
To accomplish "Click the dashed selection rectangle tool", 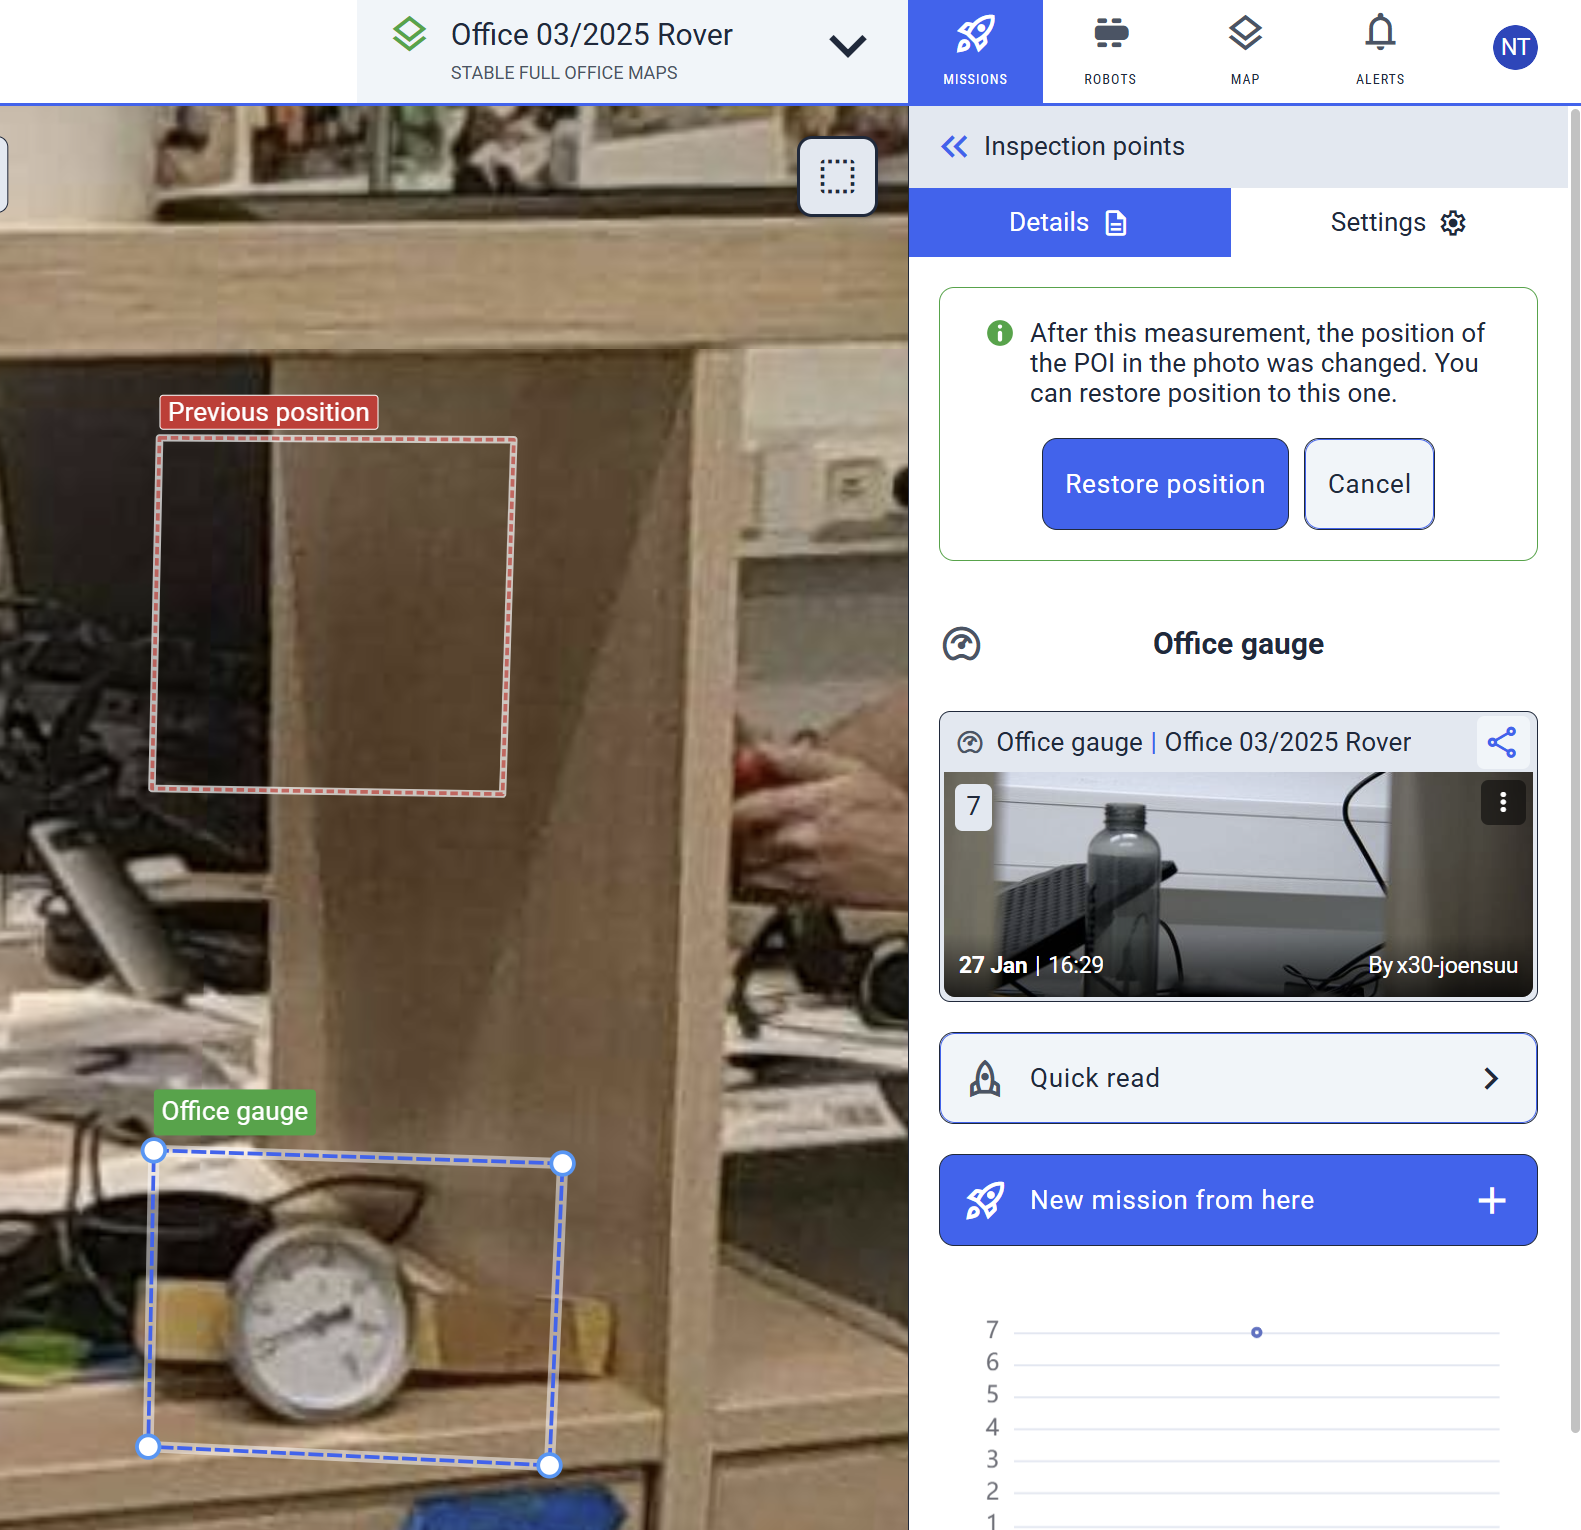I will pyautogui.click(x=838, y=177).
